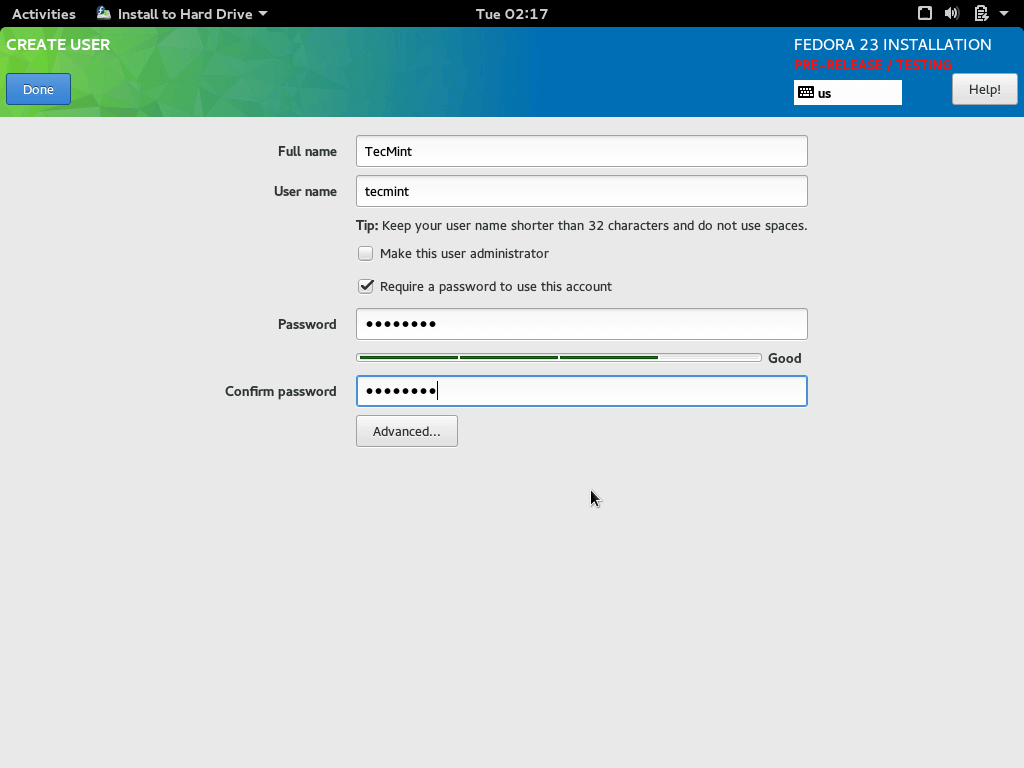Open the Advanced... user settings

(406, 432)
